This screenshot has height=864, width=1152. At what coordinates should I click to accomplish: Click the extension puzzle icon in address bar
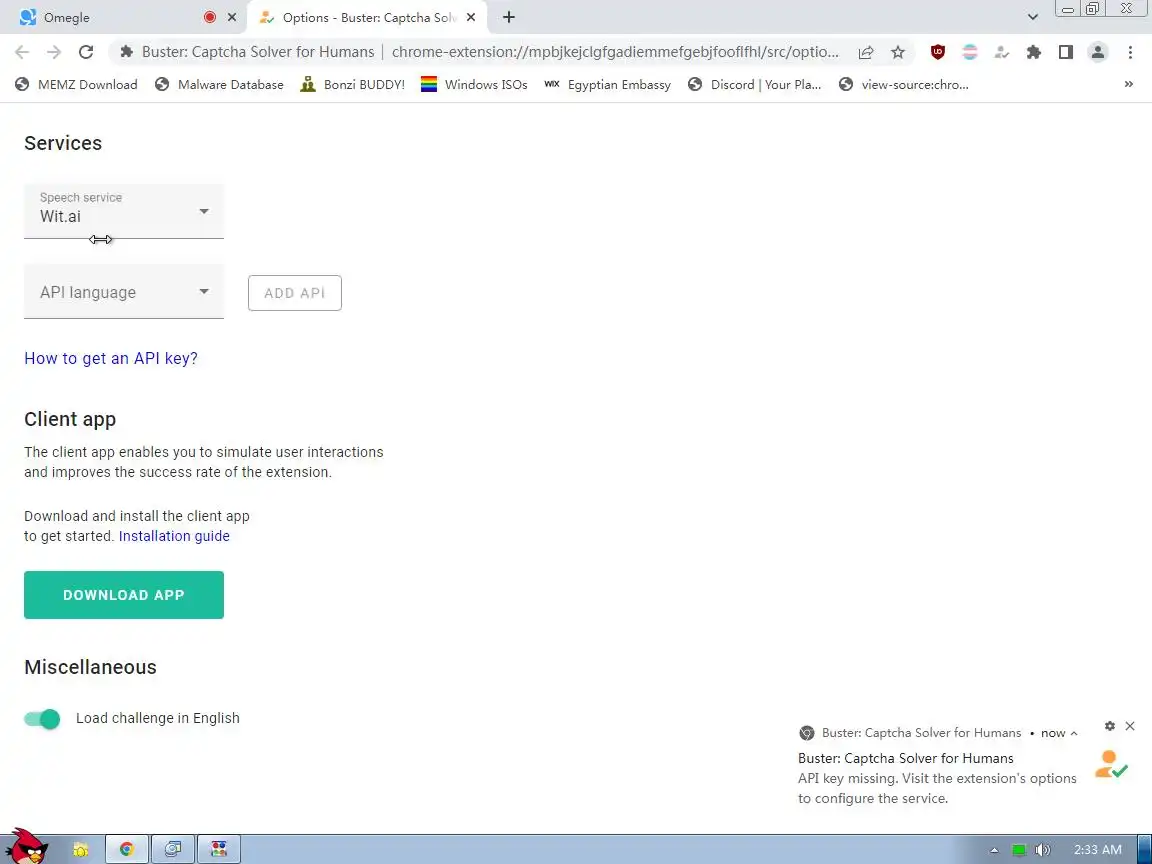[126, 51]
